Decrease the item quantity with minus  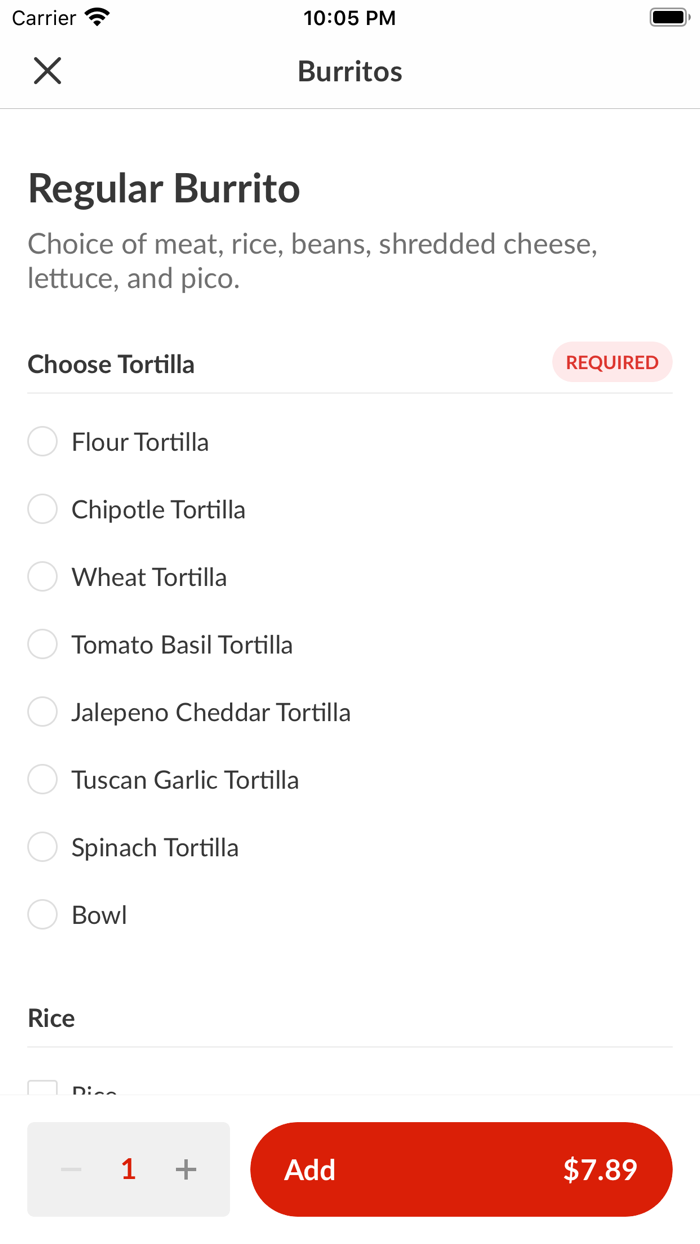pos(70,1169)
